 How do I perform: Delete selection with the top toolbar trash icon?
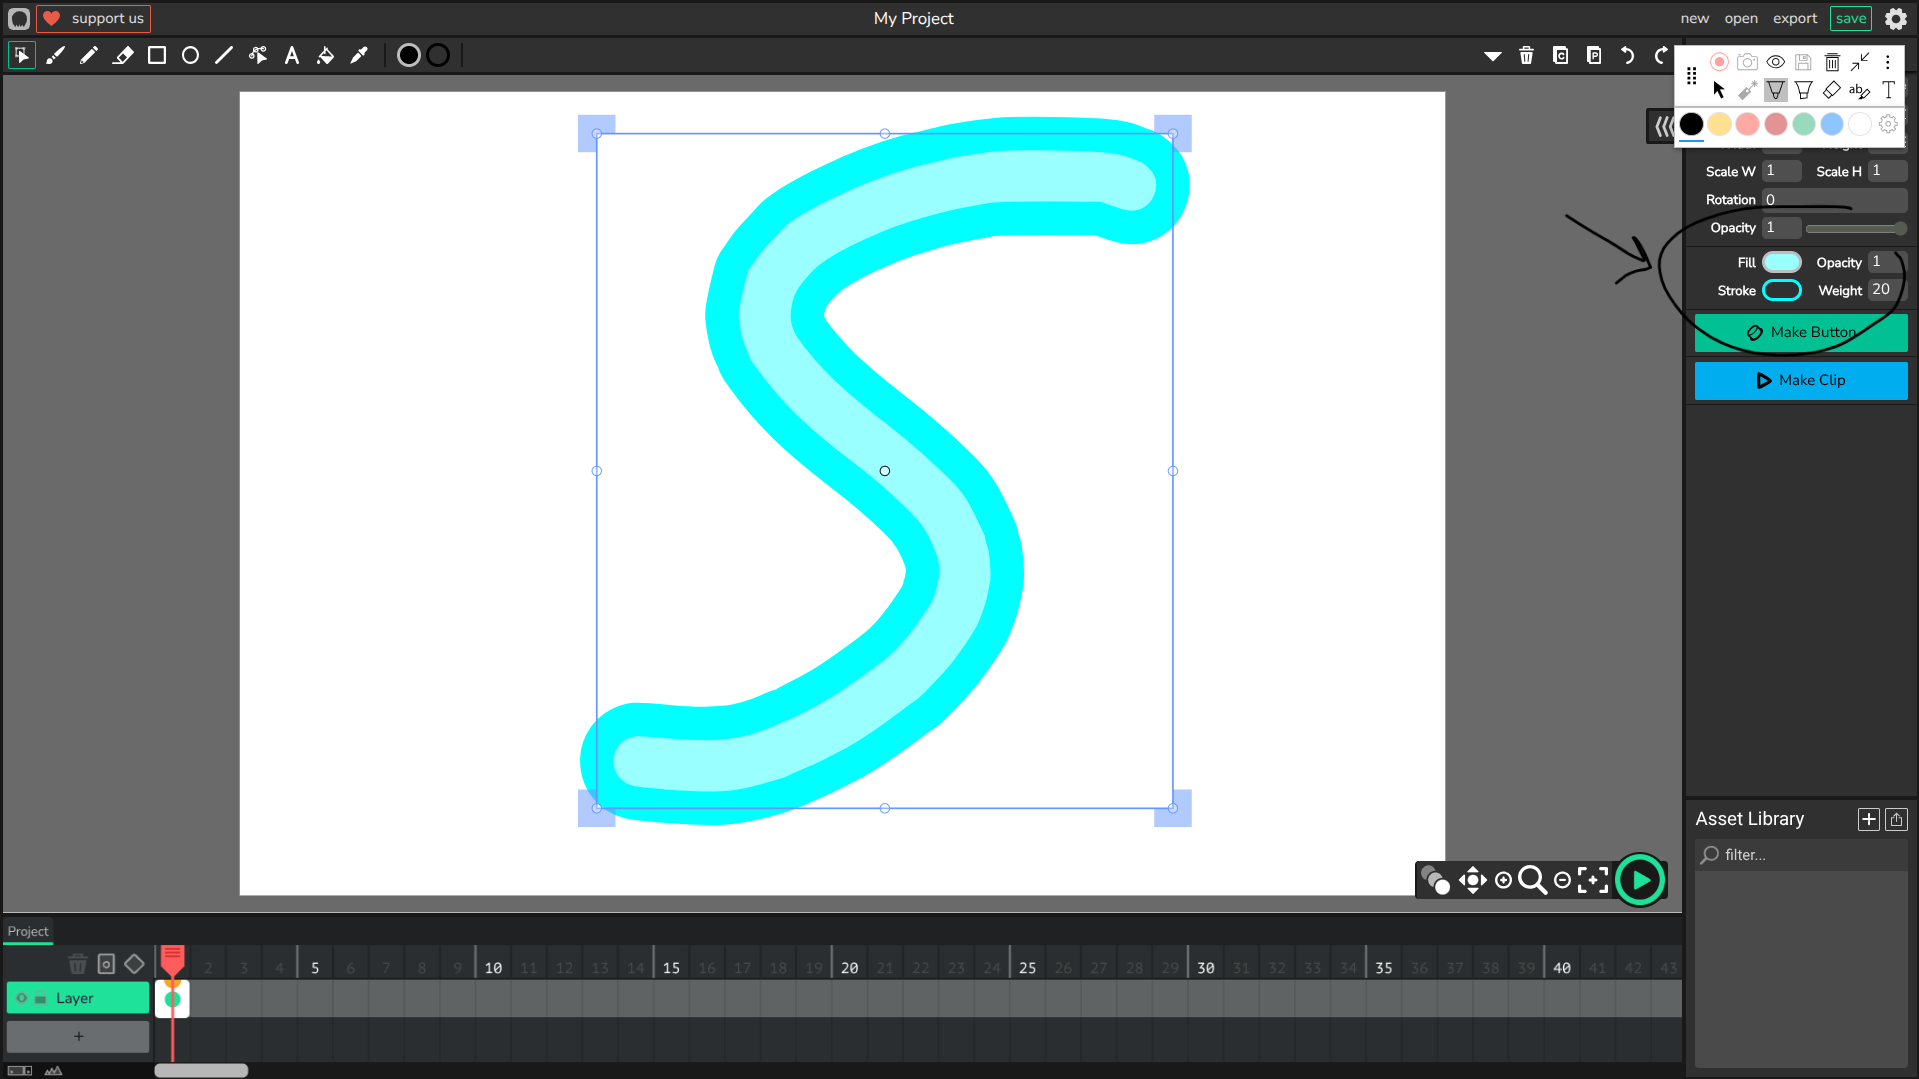click(x=1526, y=56)
